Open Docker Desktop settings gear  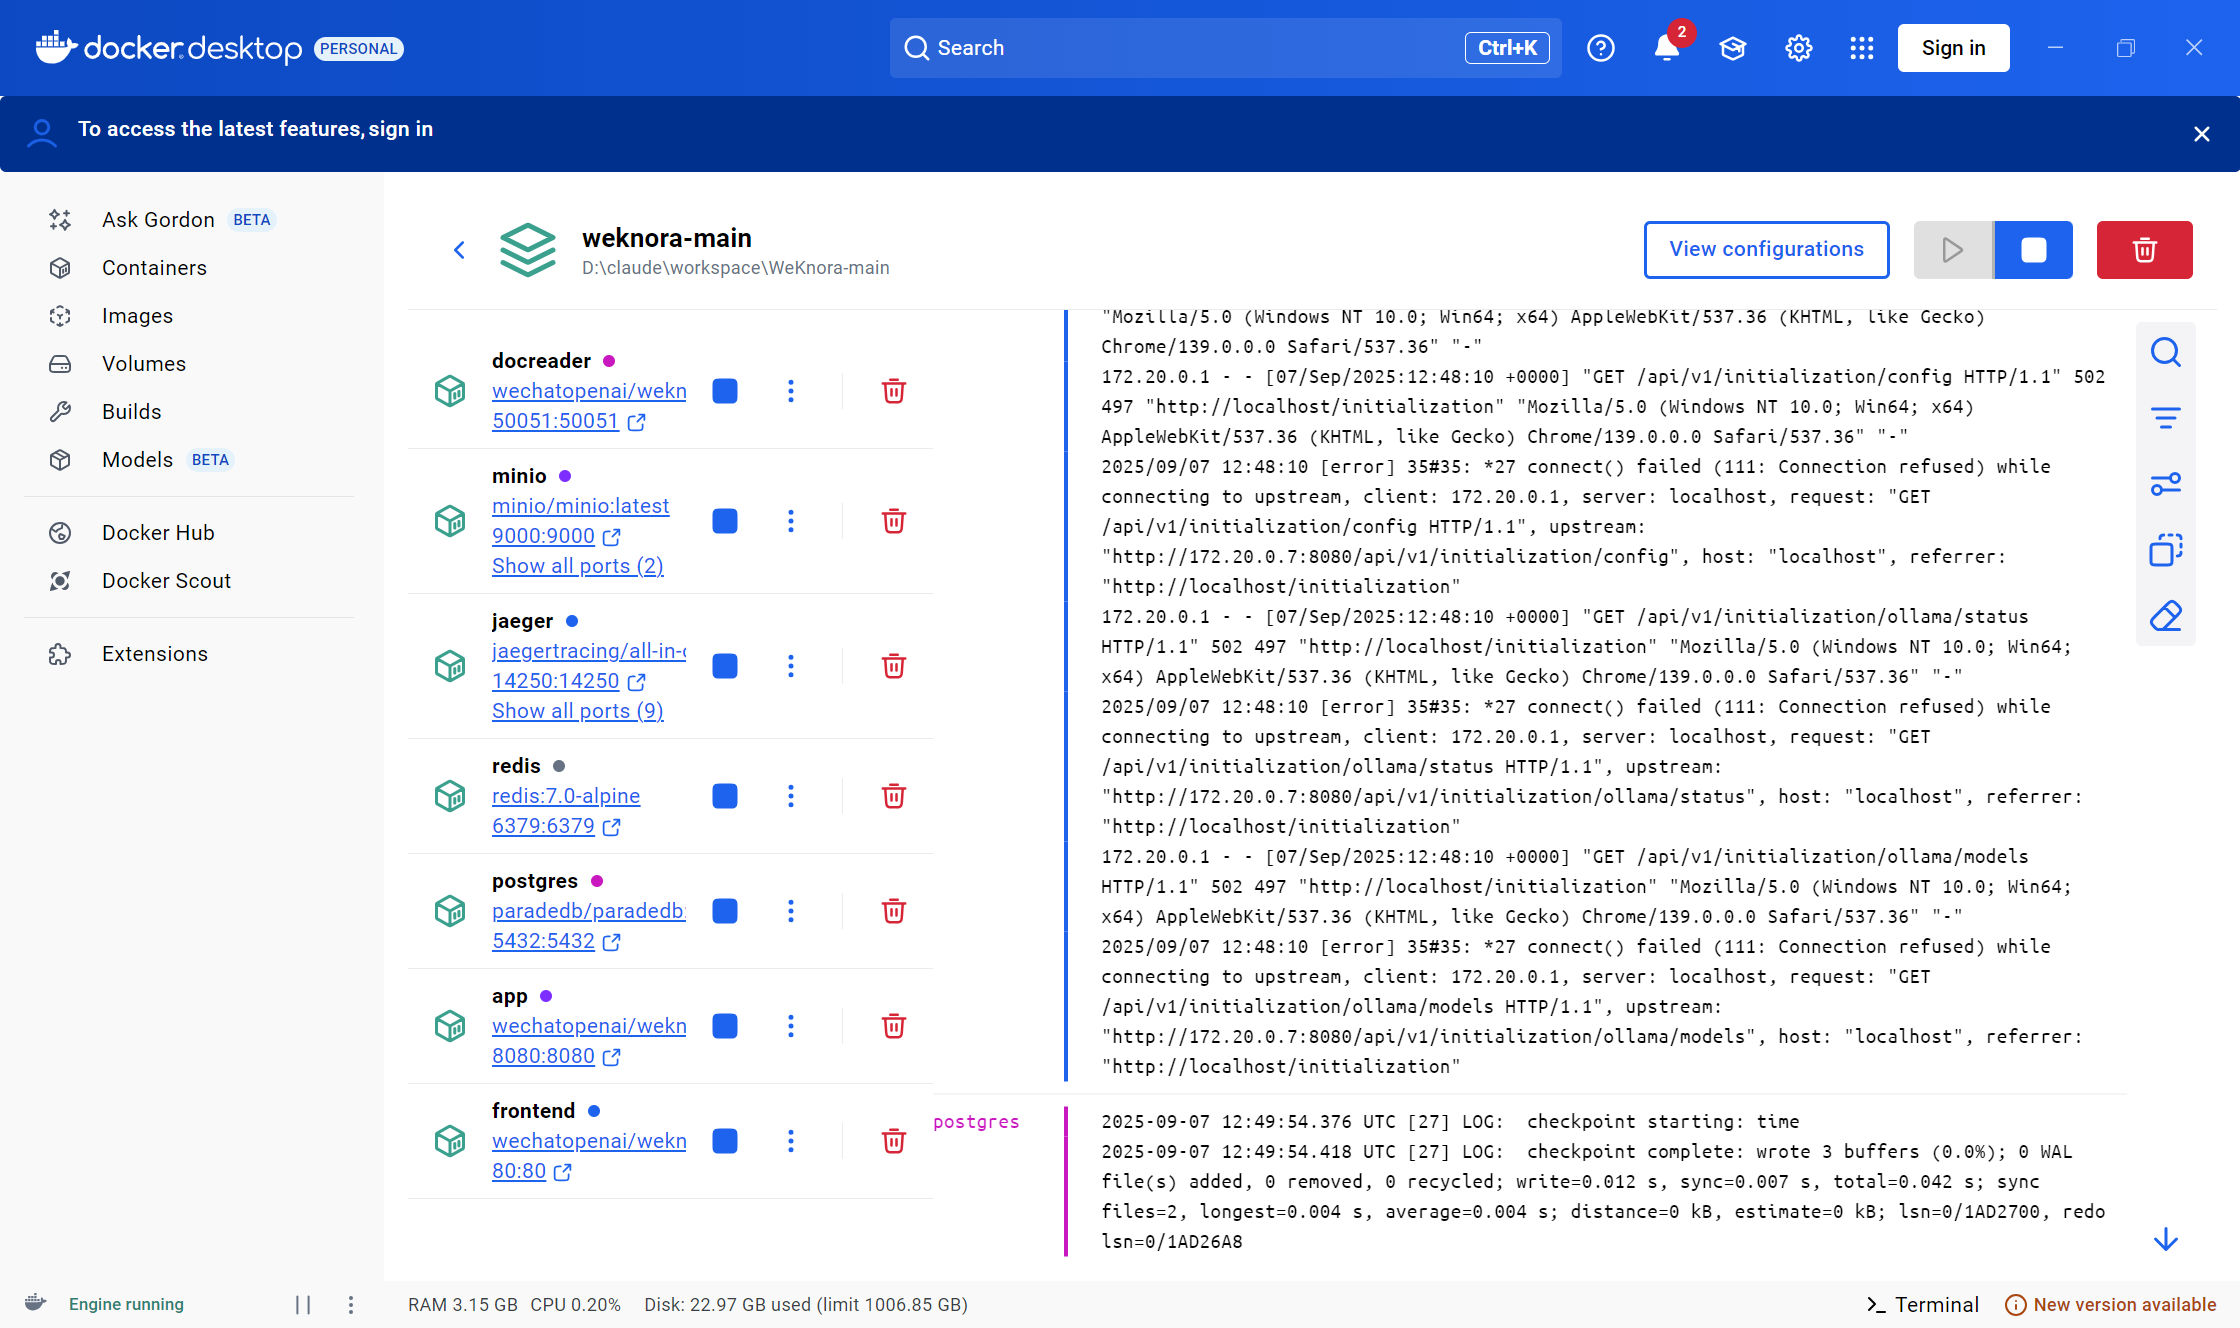tap(1799, 48)
